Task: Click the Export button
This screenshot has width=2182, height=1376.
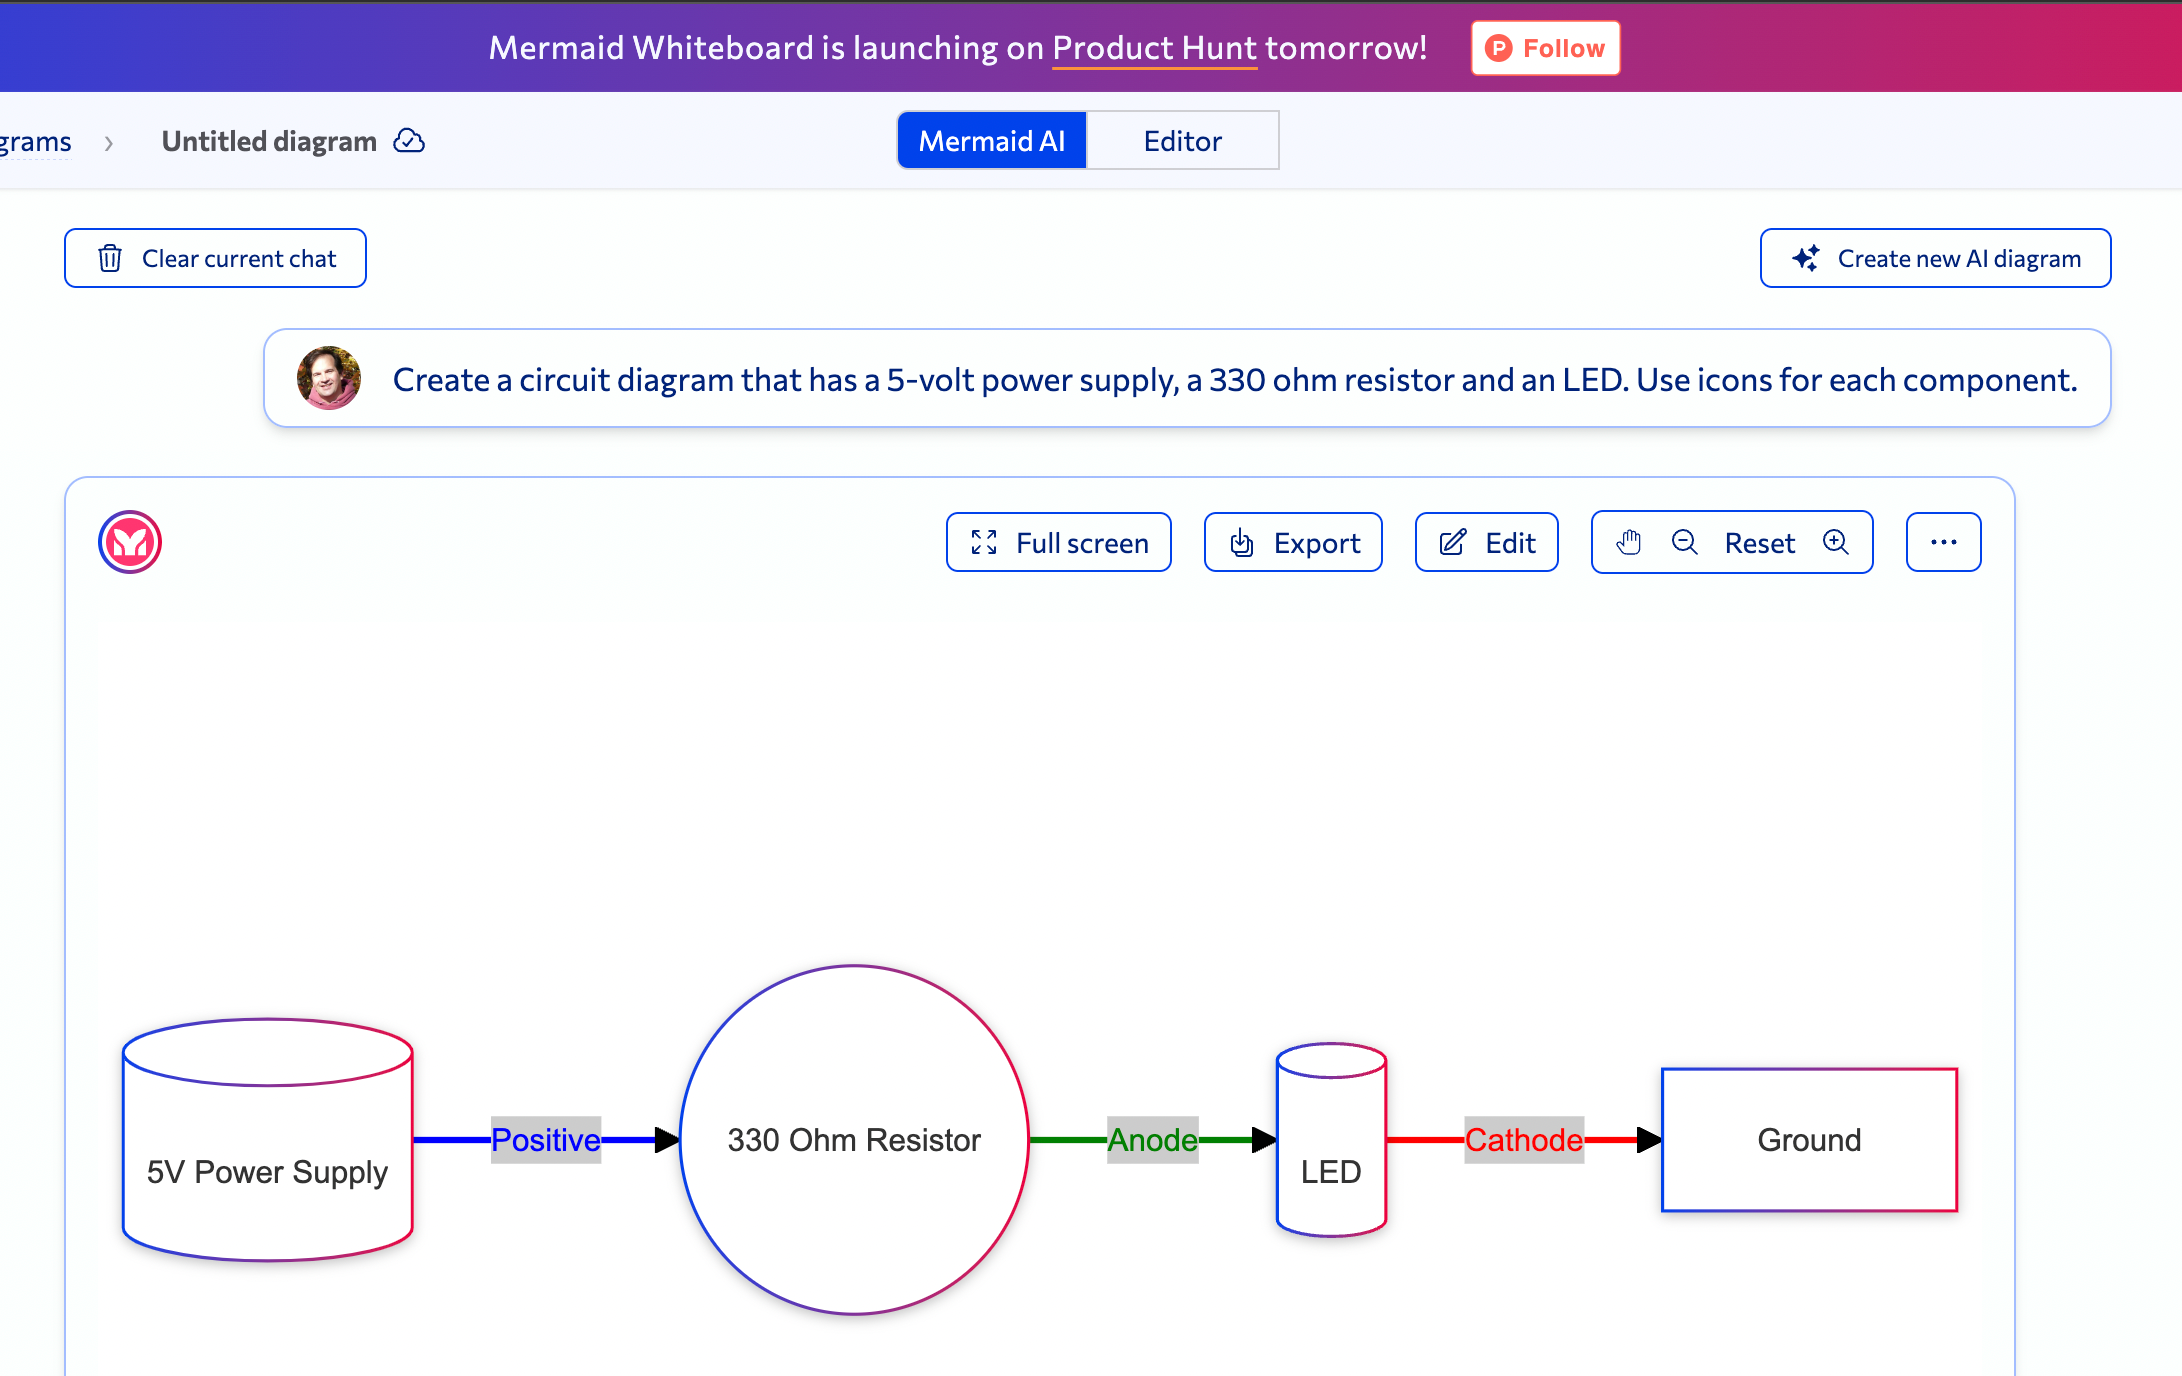Action: tap(1294, 543)
